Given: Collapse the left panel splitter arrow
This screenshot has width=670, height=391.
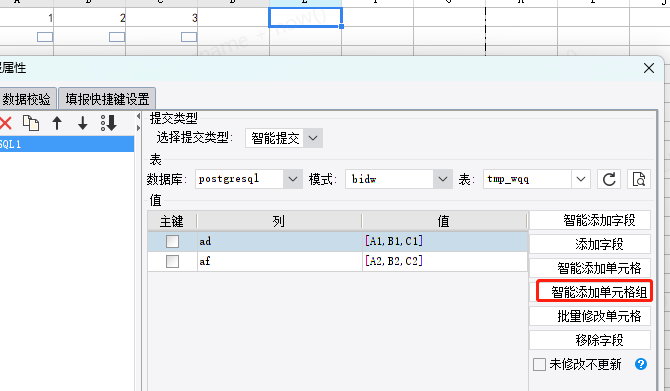Looking at the screenshot, I should click(138, 117).
